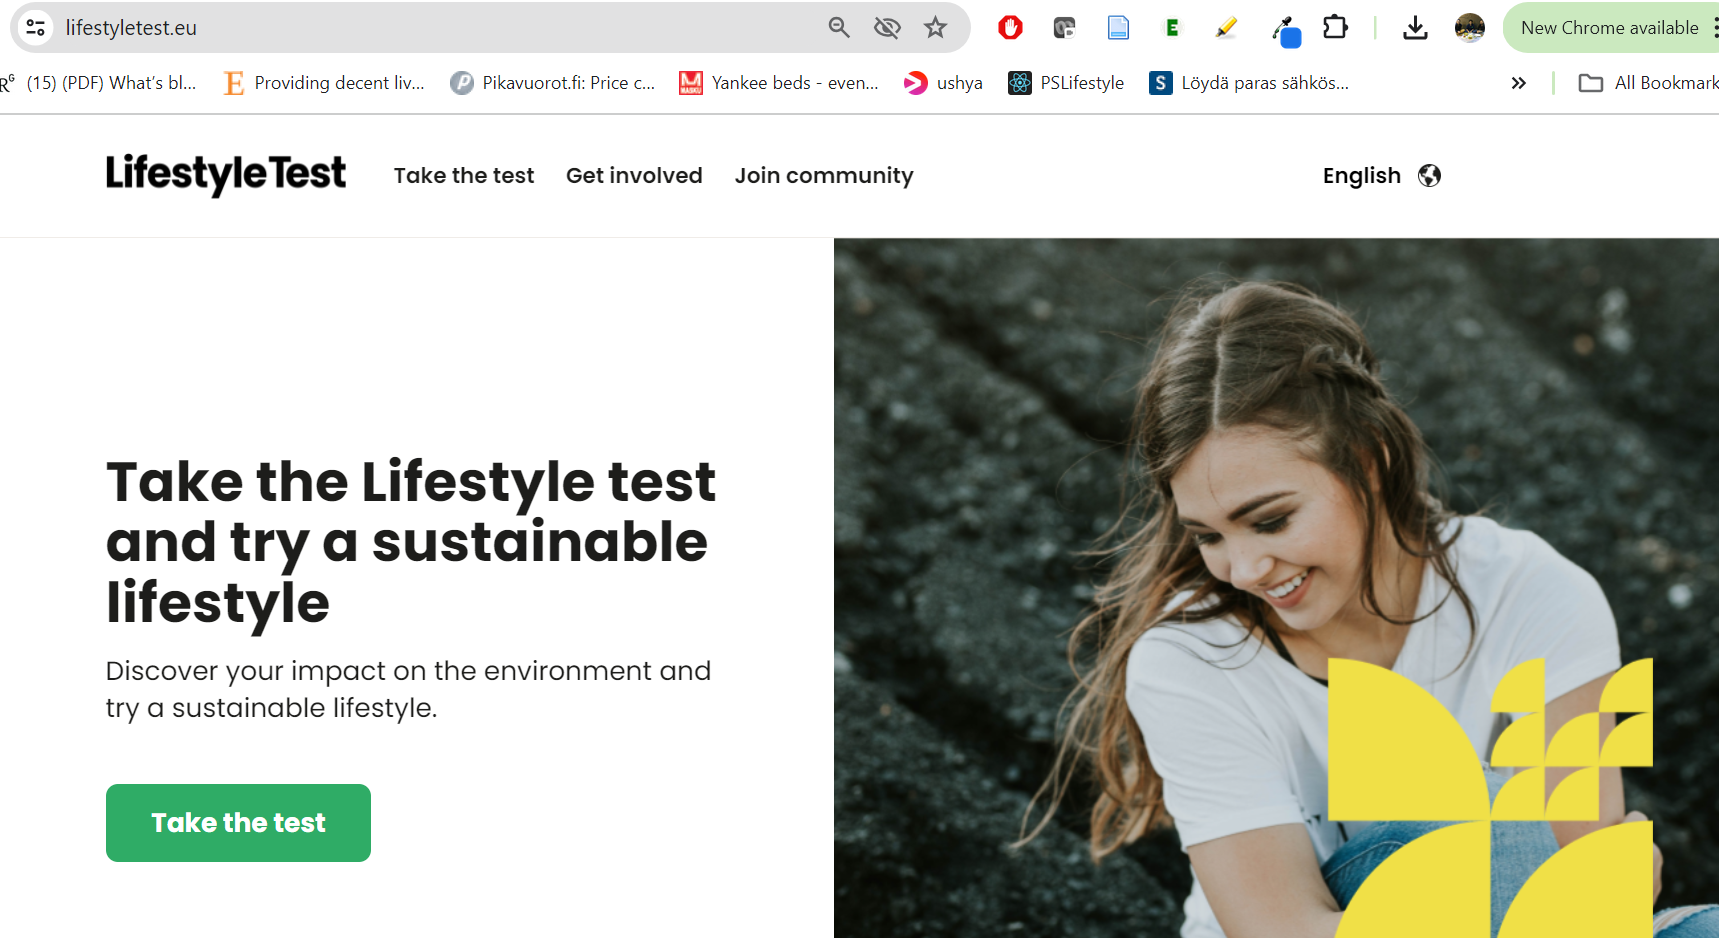Click the crossed-out eye tracking protection icon
Image resolution: width=1719 pixels, height=938 pixels.
[887, 28]
